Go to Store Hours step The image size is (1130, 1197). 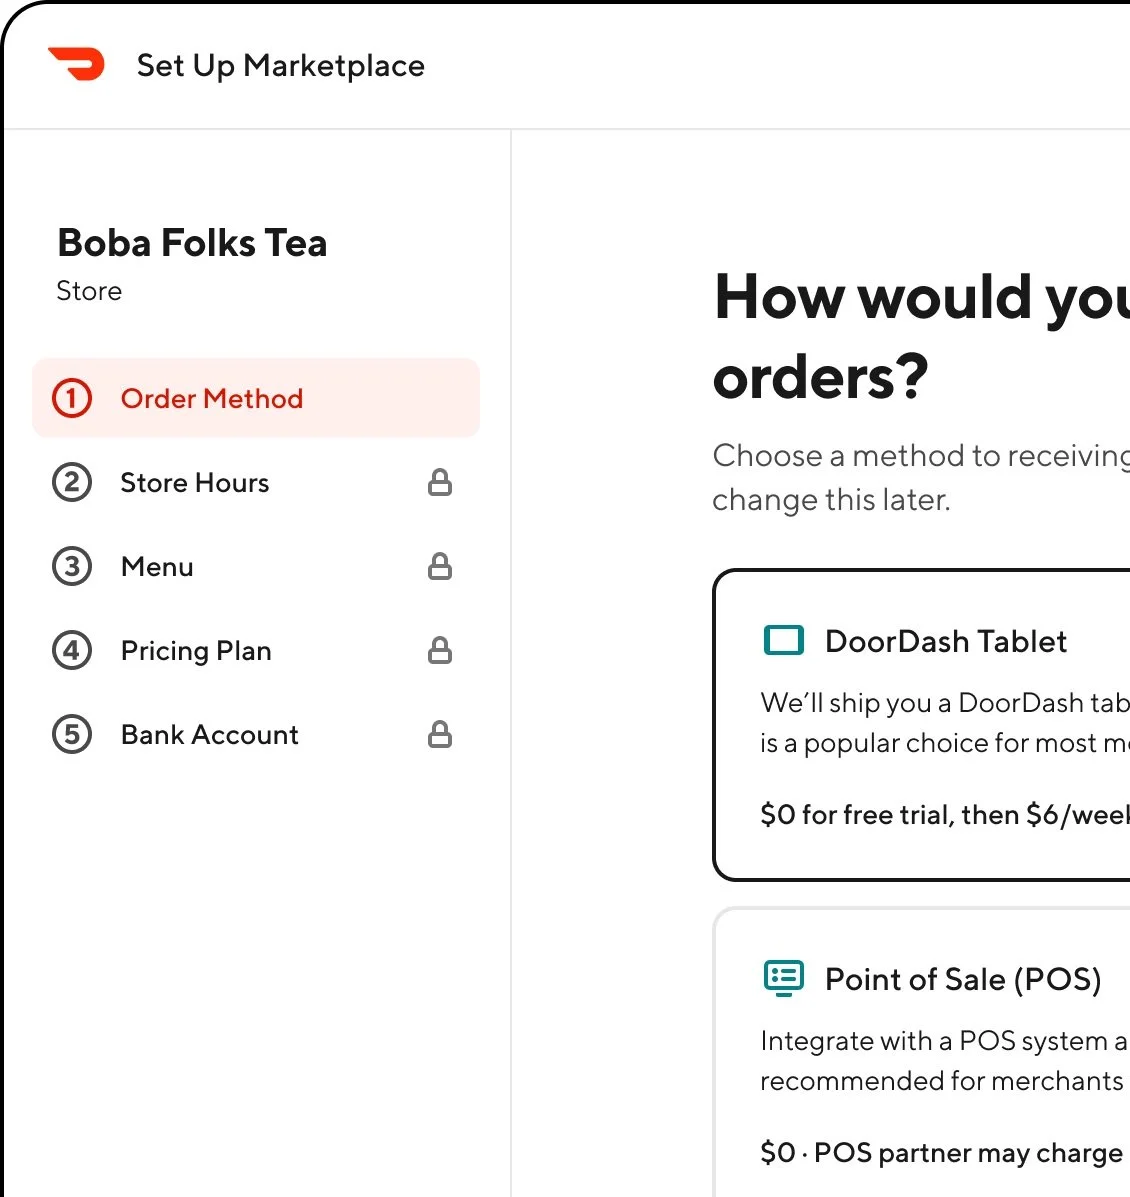tap(195, 482)
